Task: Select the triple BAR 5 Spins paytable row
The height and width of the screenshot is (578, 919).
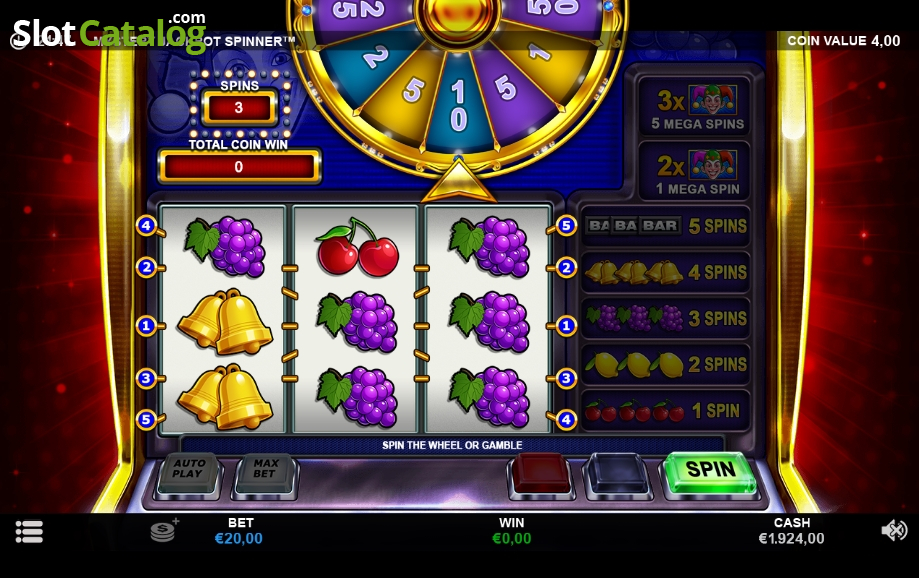Action: tap(666, 226)
